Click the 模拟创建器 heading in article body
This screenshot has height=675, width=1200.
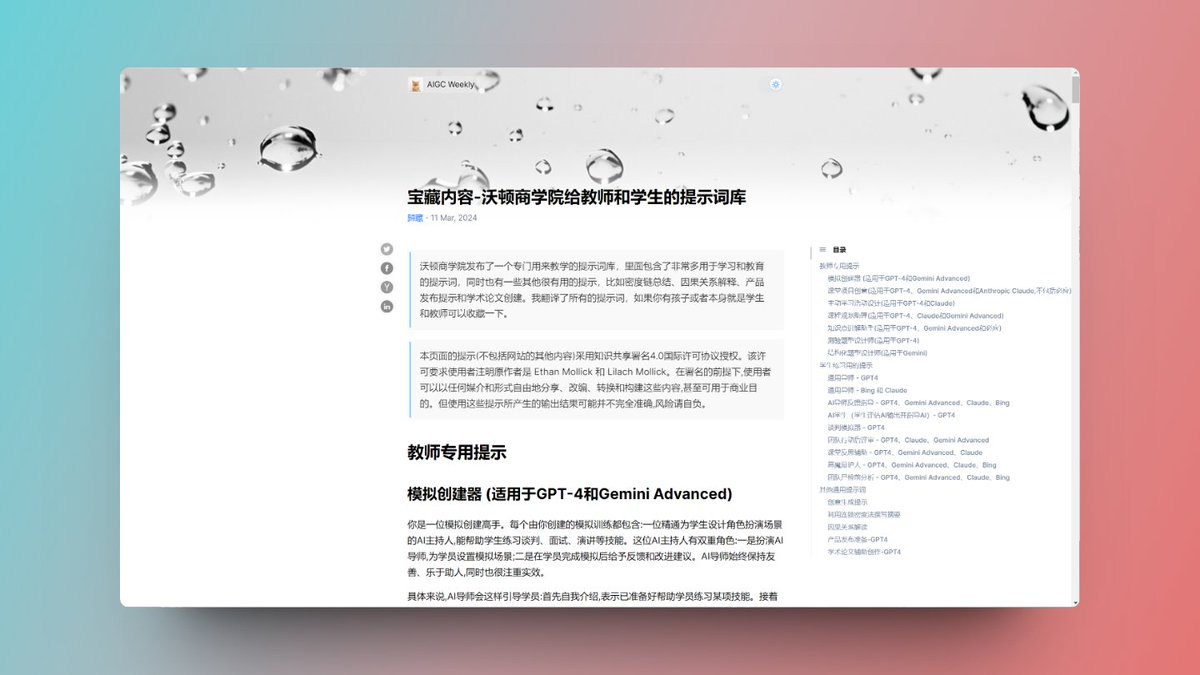point(570,494)
